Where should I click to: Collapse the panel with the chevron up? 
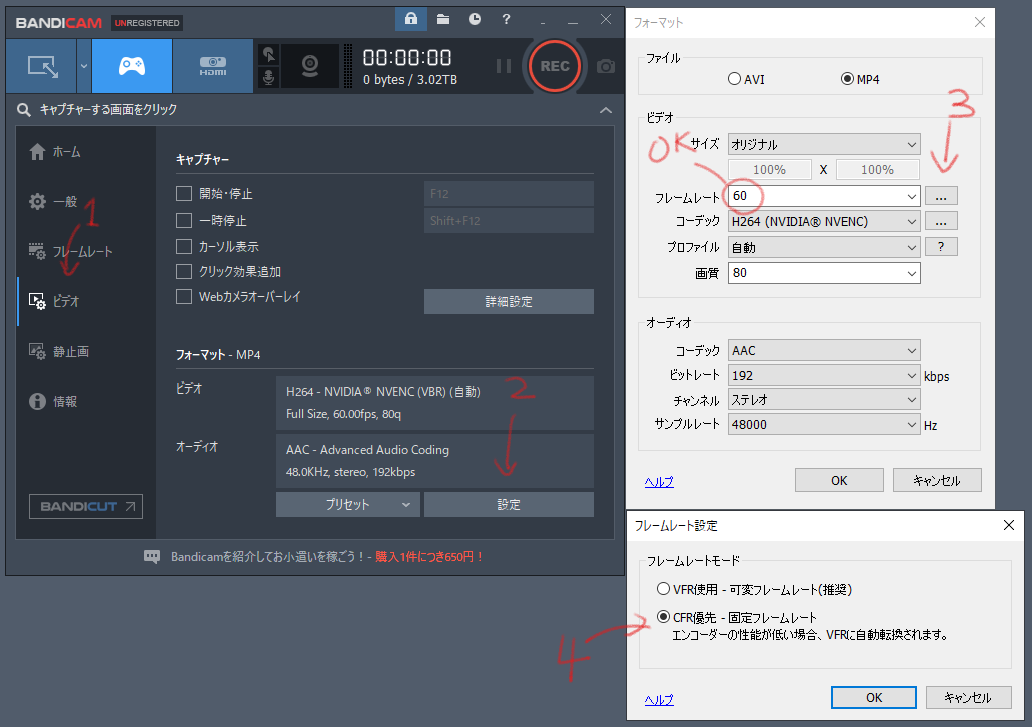click(606, 110)
